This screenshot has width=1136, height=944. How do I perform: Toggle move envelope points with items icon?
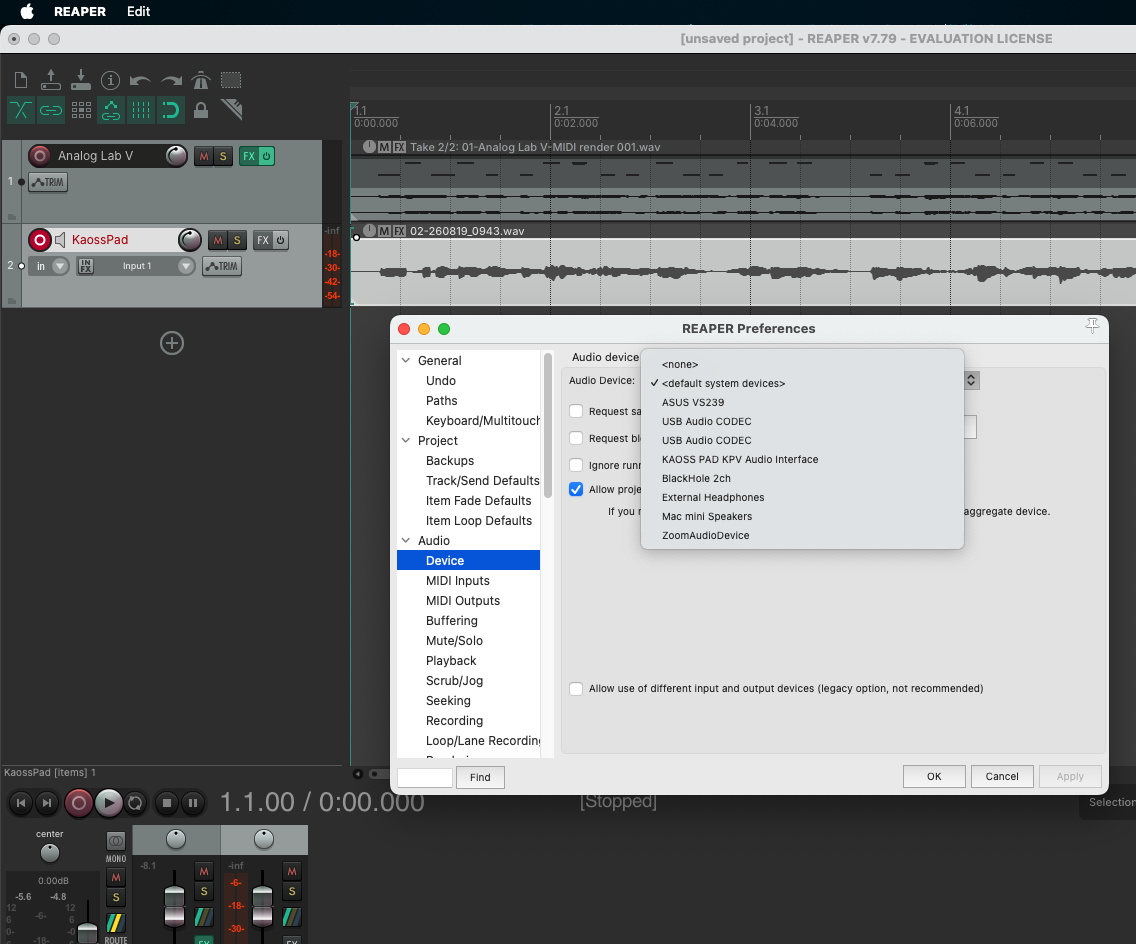click(x=111, y=110)
